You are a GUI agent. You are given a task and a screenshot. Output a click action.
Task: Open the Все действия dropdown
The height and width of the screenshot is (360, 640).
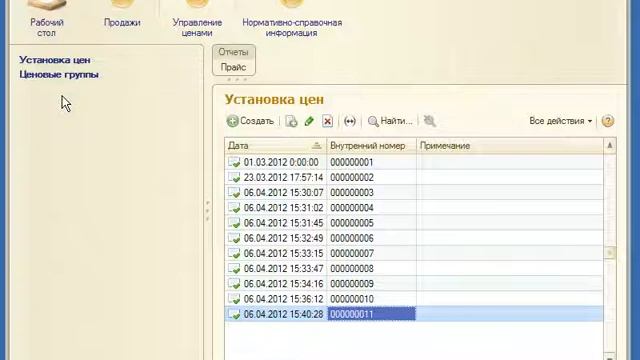[x=560, y=121]
